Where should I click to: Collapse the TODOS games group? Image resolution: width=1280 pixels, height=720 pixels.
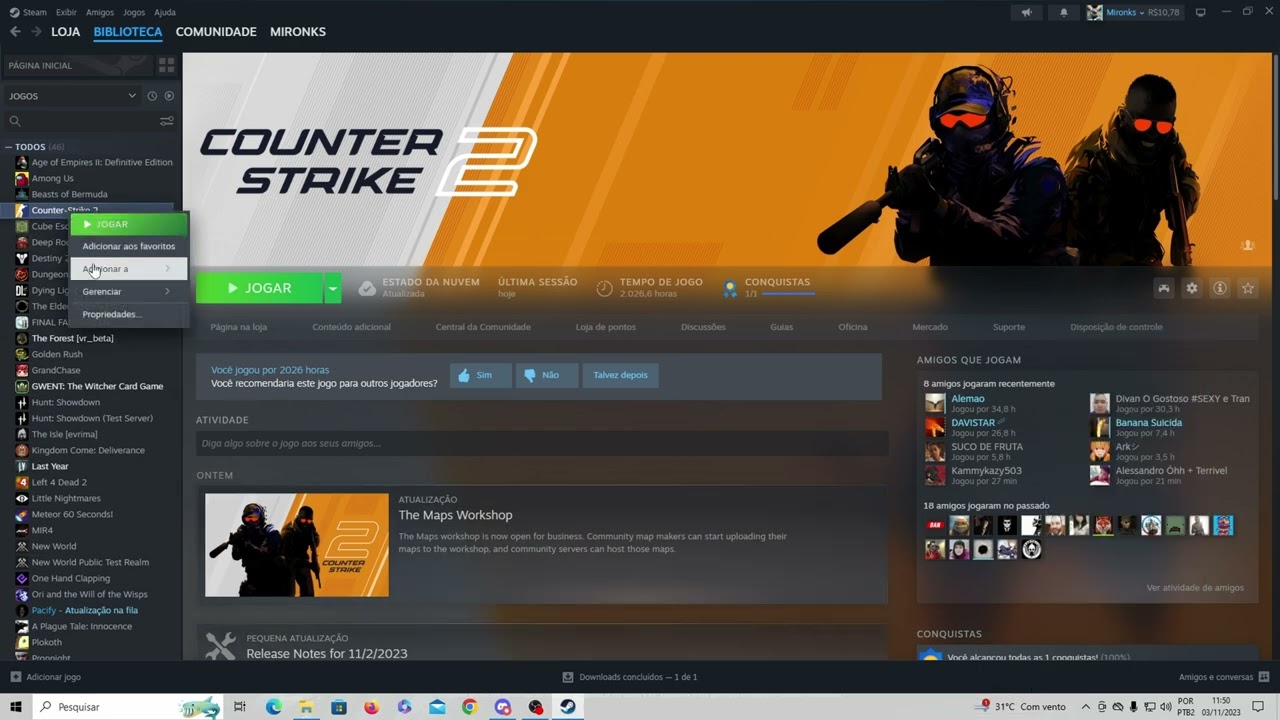point(9,147)
